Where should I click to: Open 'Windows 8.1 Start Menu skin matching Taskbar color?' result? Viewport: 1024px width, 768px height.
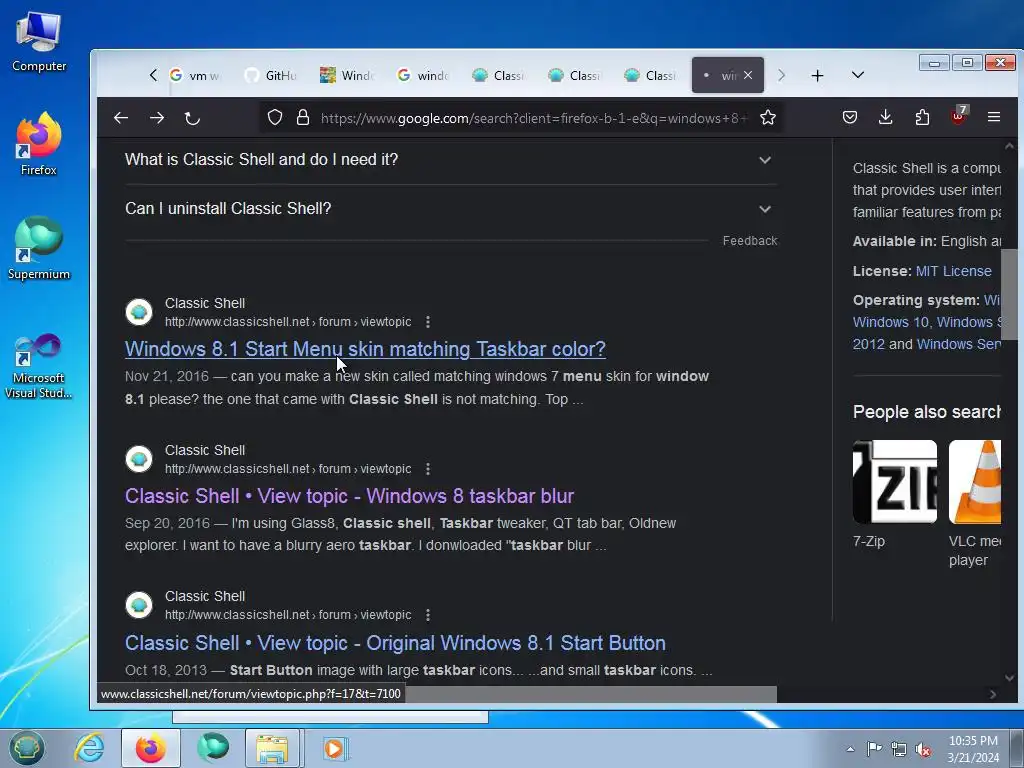click(x=365, y=349)
